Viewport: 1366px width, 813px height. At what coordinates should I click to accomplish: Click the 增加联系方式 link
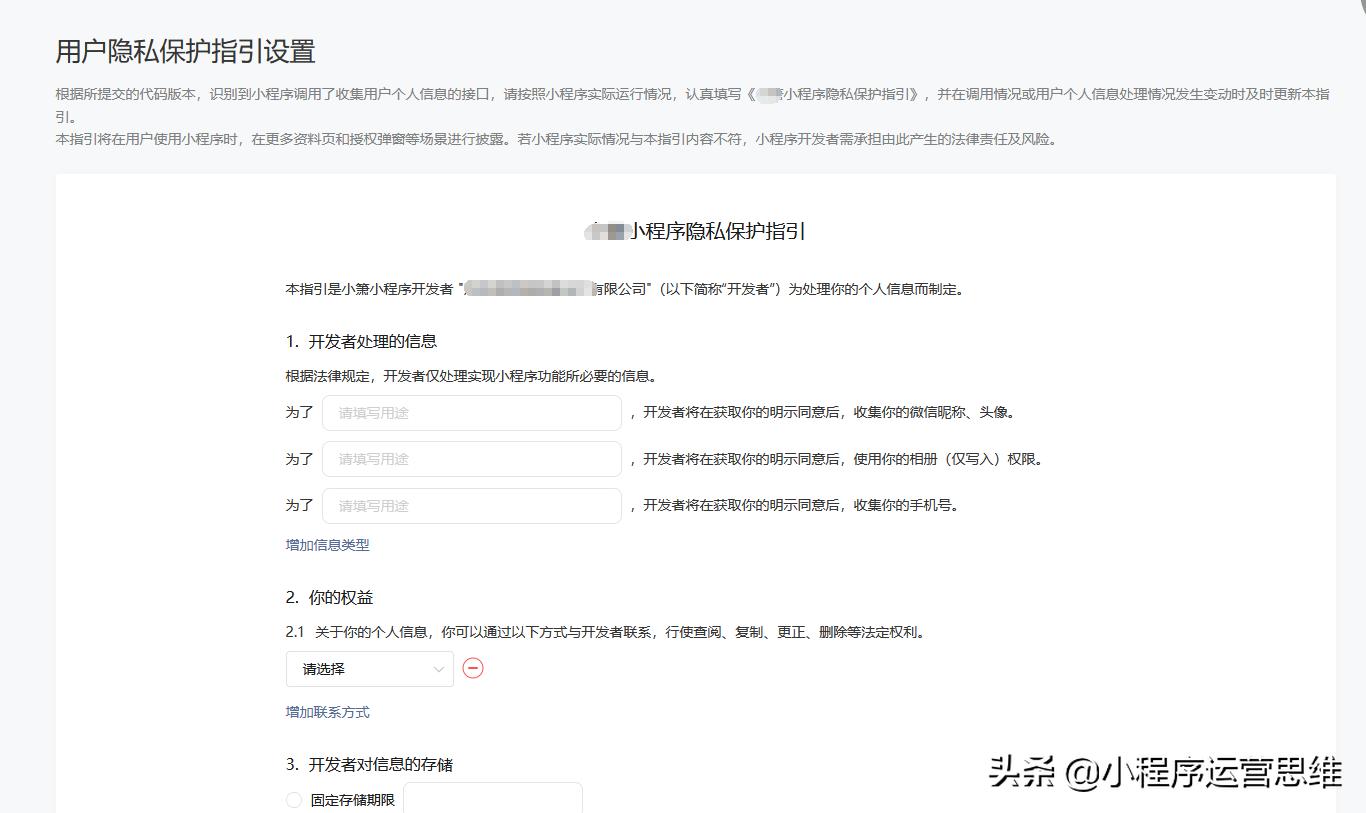(328, 712)
